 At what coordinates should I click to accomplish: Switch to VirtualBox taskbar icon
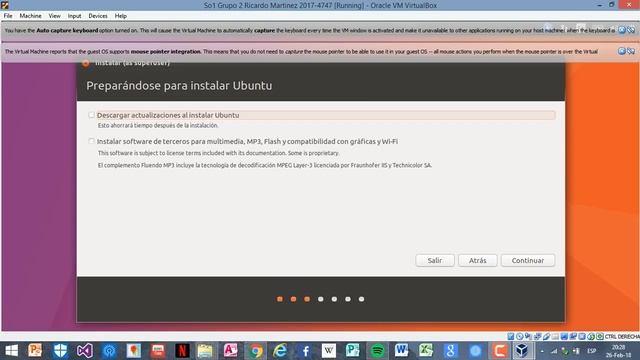tap(522, 351)
